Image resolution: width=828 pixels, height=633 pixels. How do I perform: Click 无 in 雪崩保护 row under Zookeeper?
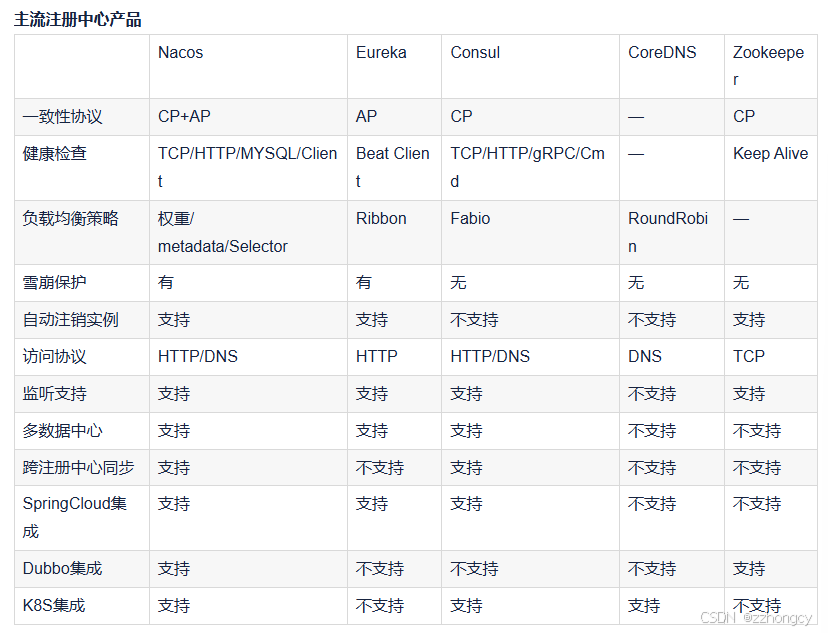[741, 282]
